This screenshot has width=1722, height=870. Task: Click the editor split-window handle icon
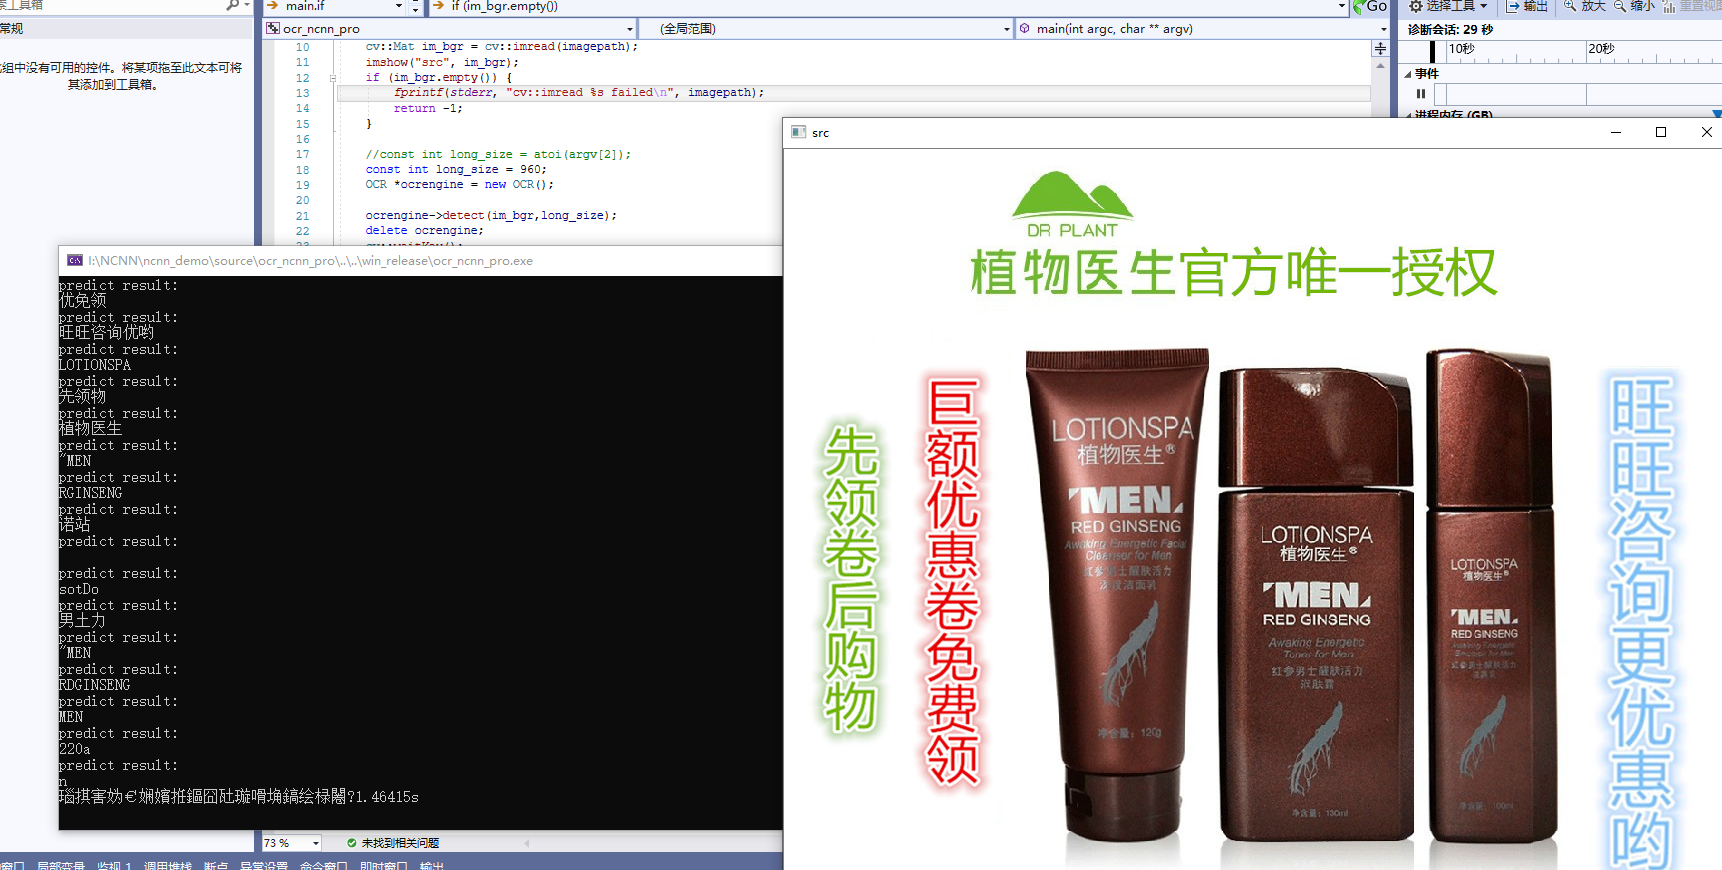tap(1380, 48)
